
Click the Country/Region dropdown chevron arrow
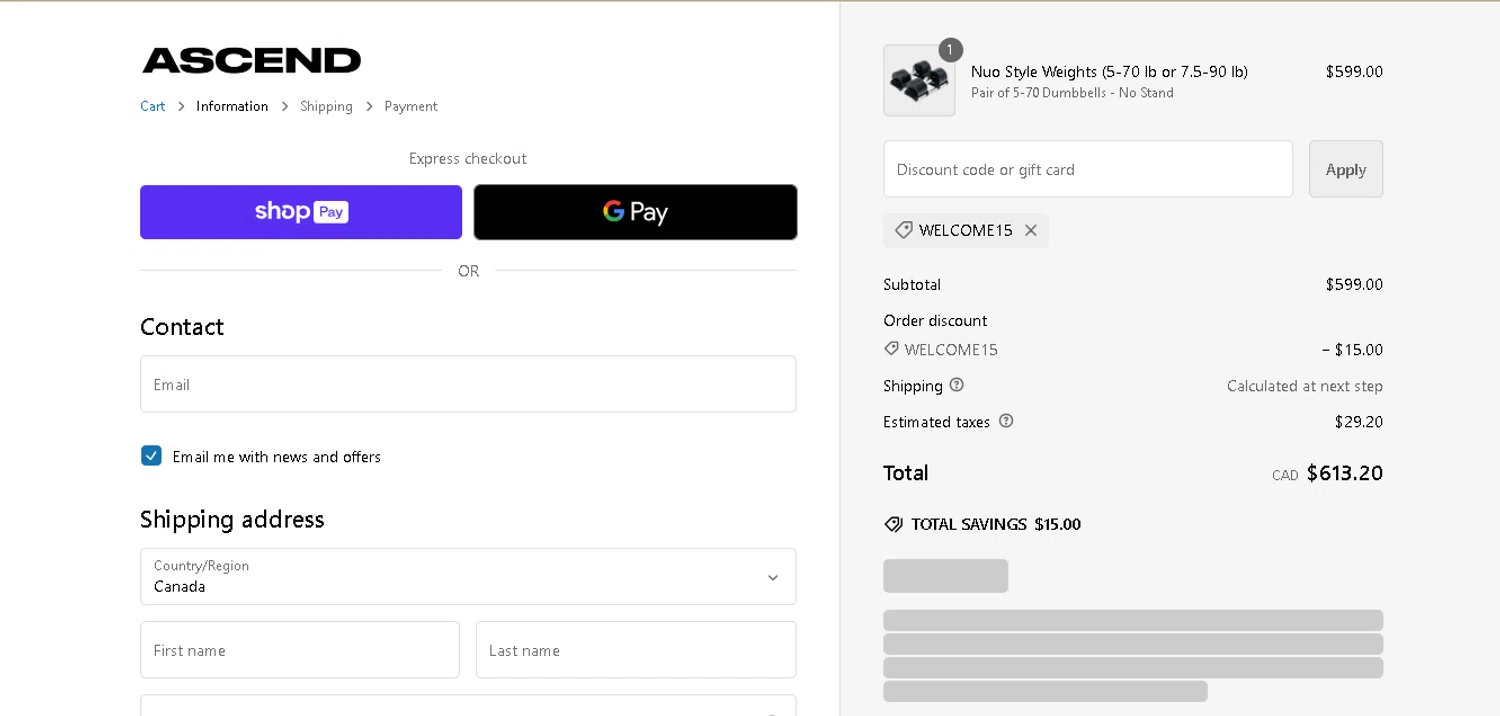tap(772, 578)
